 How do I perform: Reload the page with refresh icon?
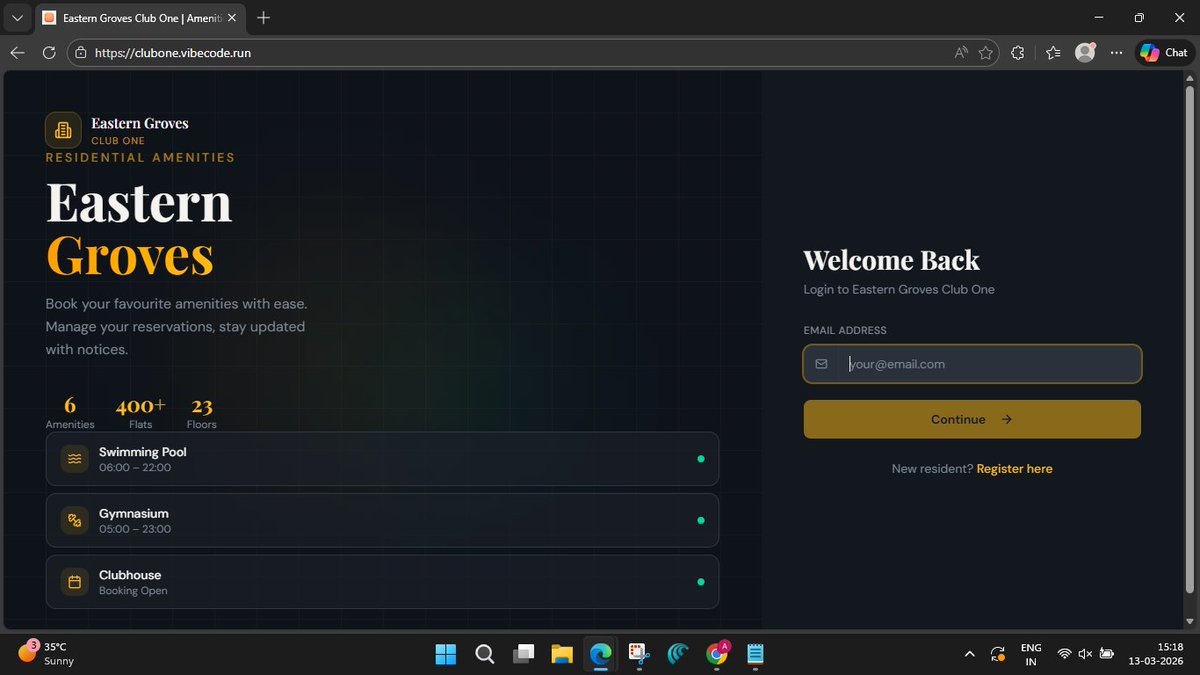(x=48, y=53)
